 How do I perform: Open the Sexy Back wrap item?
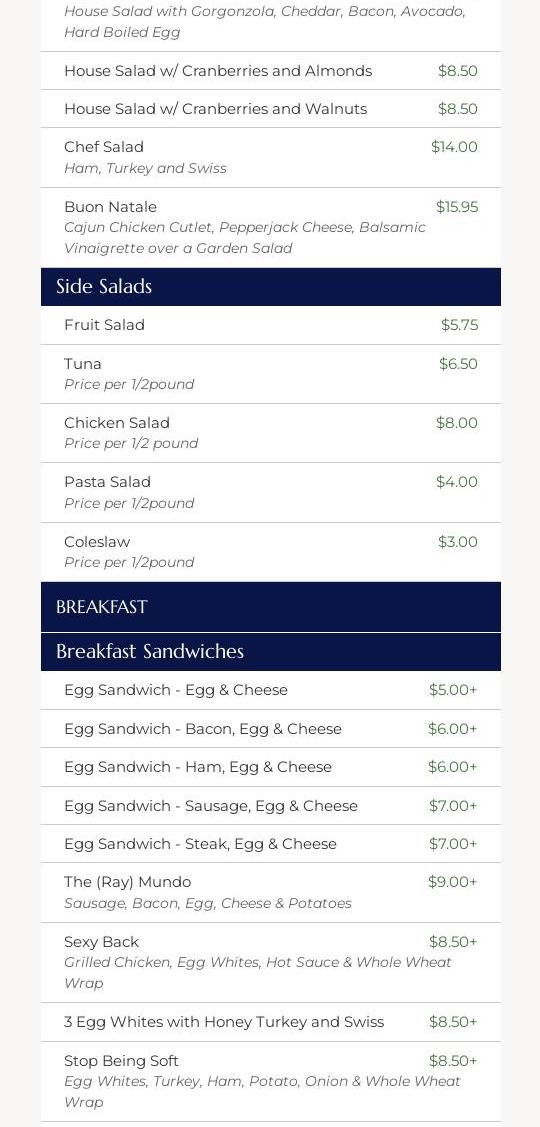click(x=270, y=962)
